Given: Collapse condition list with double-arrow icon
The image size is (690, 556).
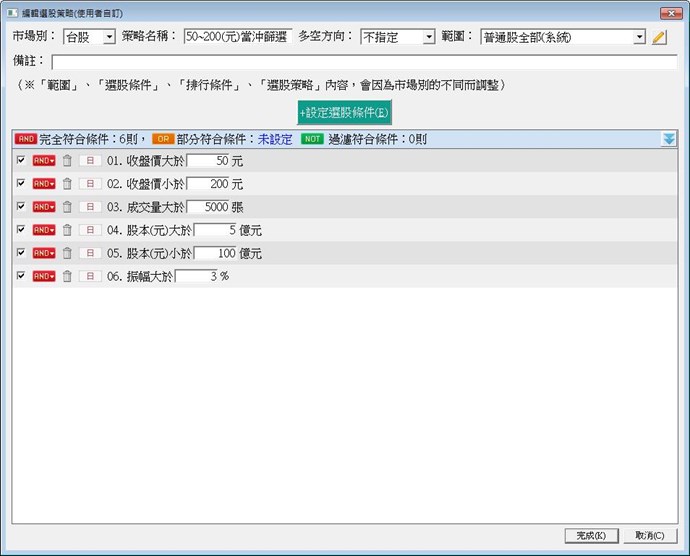Looking at the screenshot, I should (x=669, y=139).
